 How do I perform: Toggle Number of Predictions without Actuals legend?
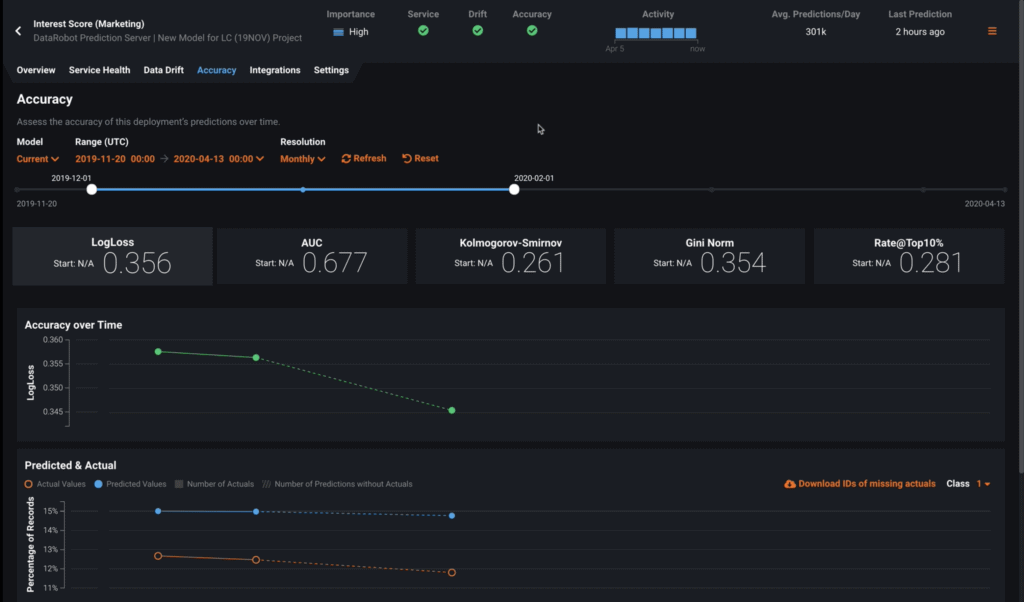[x=337, y=484]
